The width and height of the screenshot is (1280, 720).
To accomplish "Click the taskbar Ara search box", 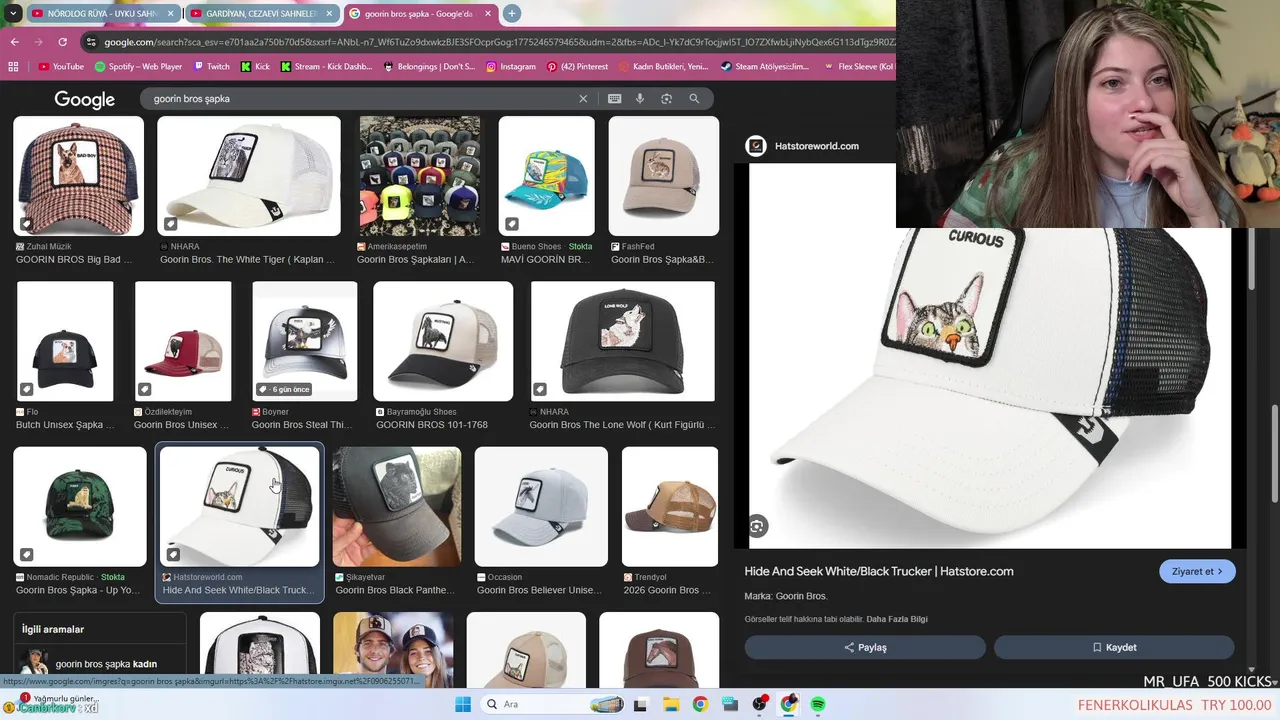I will (x=553, y=704).
